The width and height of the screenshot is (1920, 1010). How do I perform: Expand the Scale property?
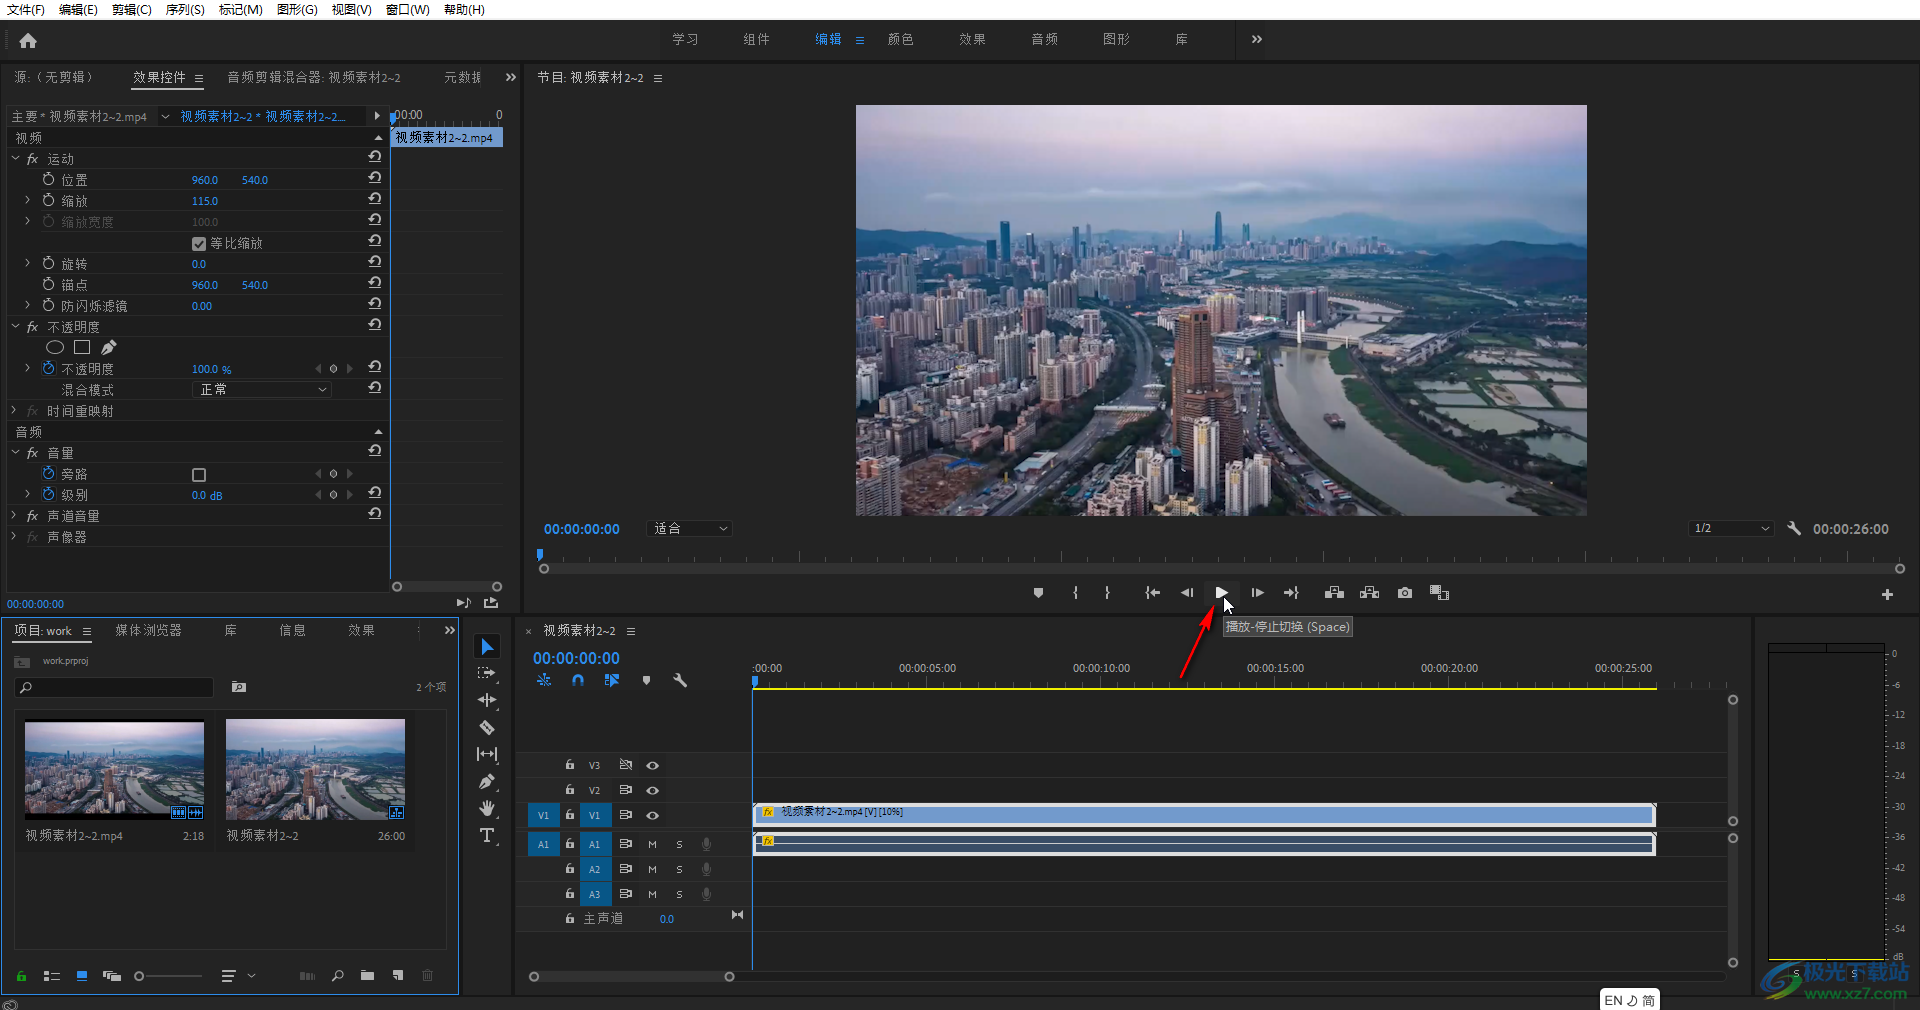(x=27, y=200)
